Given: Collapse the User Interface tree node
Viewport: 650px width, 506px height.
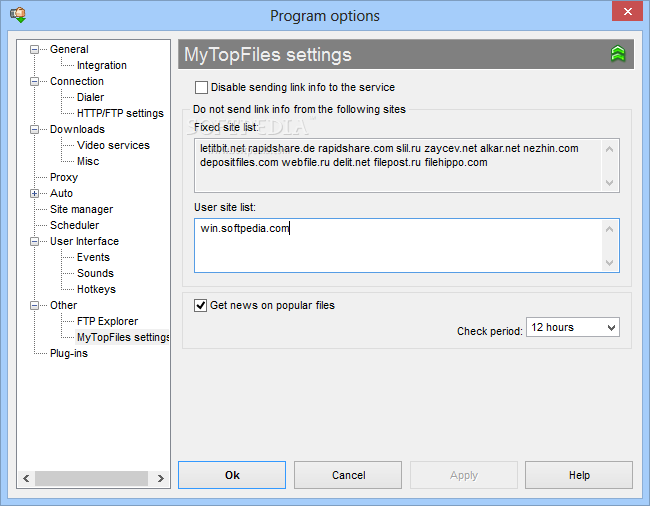Looking at the screenshot, I should pyautogui.click(x=34, y=242).
